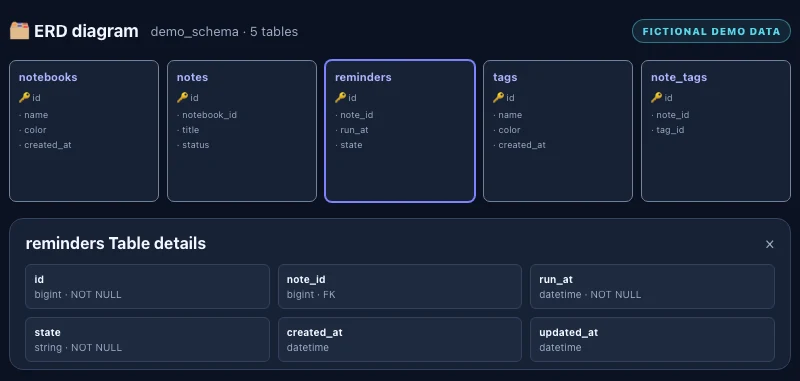The image size is (800, 381).
Task: Open the state string NOT NULL detail card
Action: coord(147,340)
